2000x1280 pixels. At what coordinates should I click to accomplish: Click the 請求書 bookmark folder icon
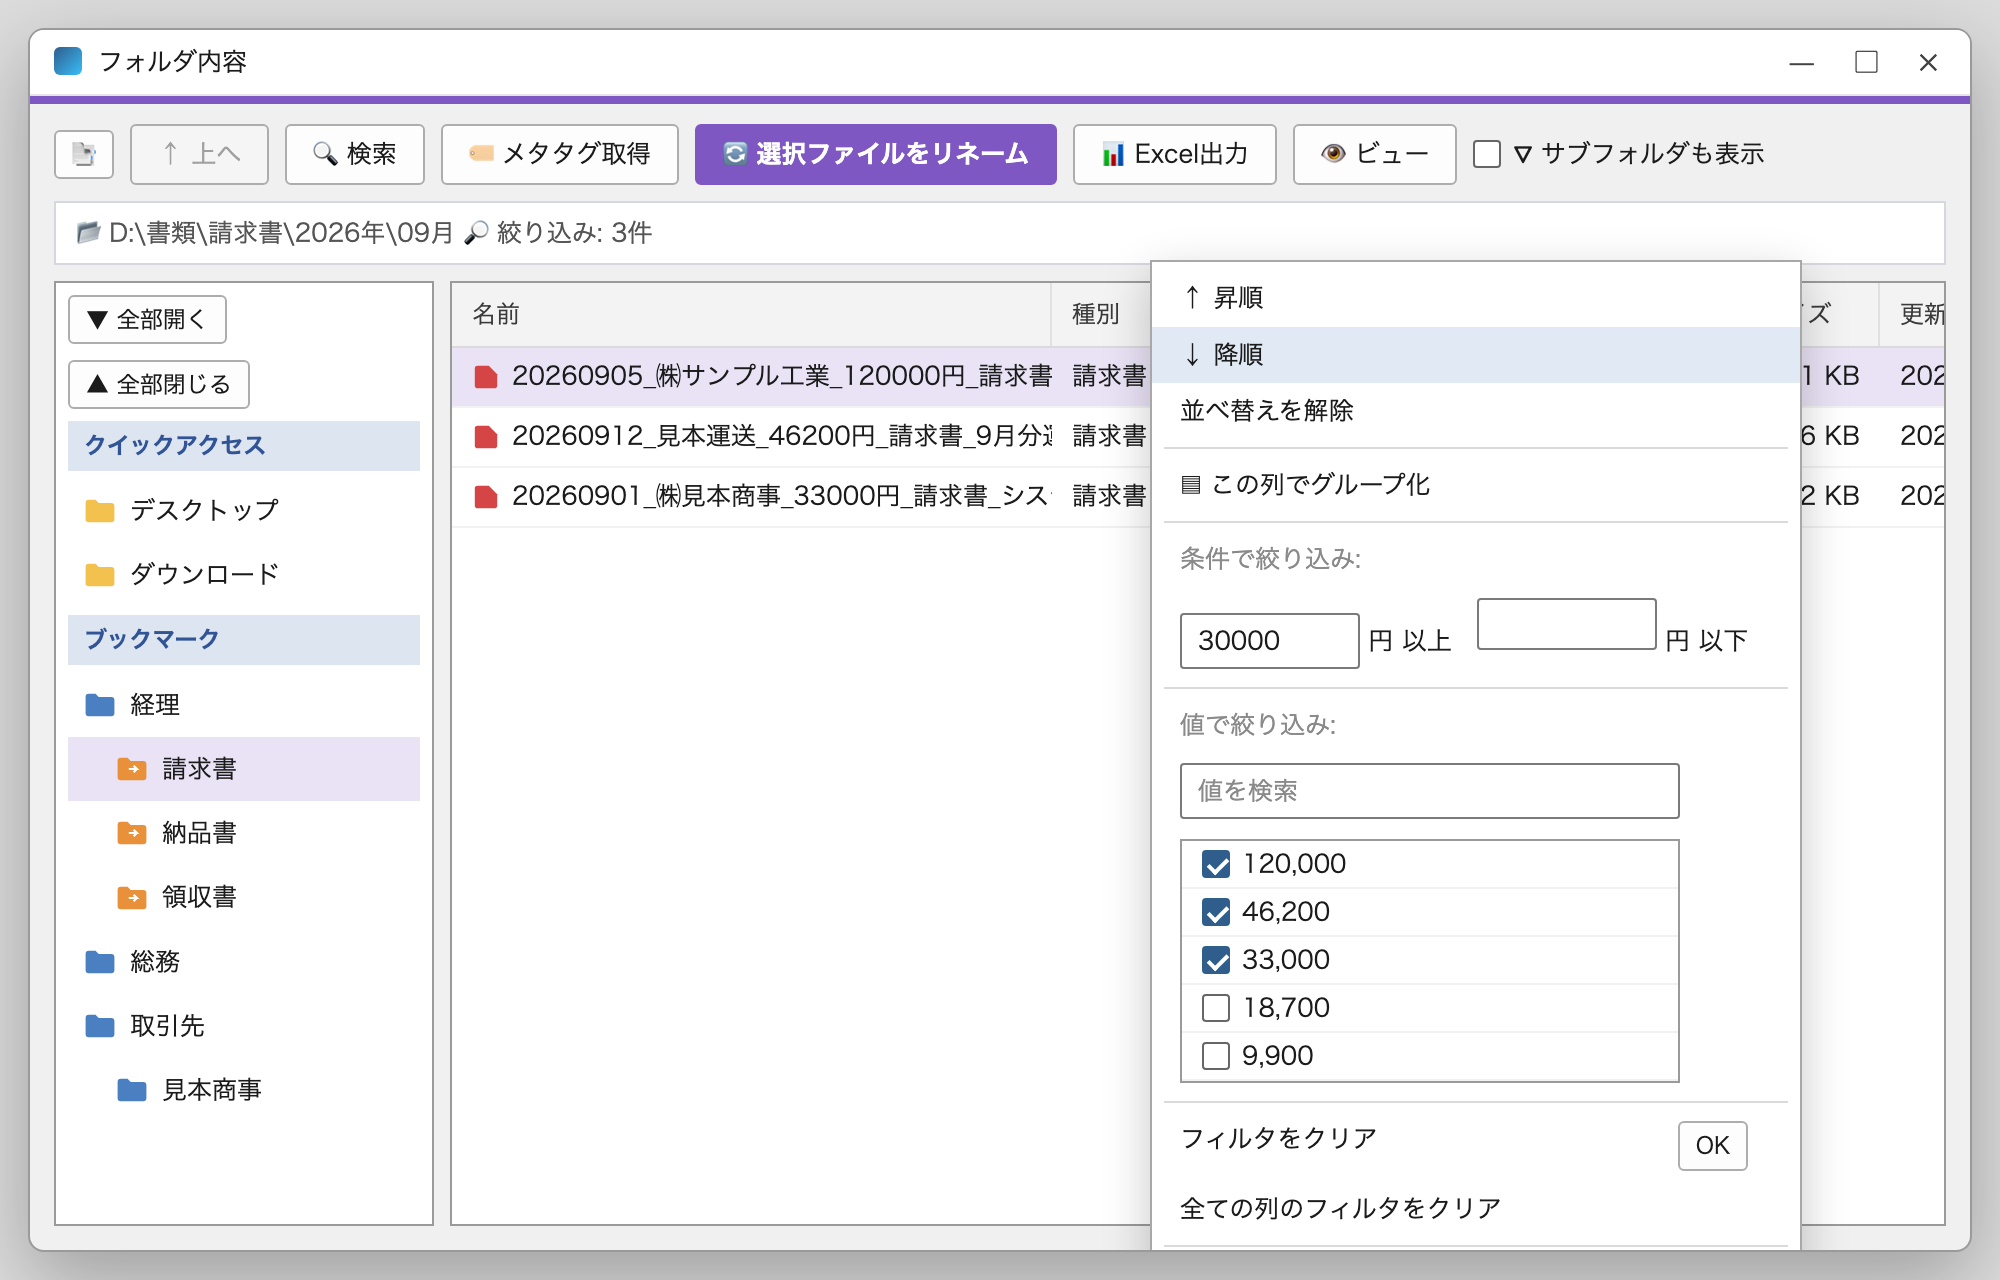pyautogui.click(x=132, y=768)
